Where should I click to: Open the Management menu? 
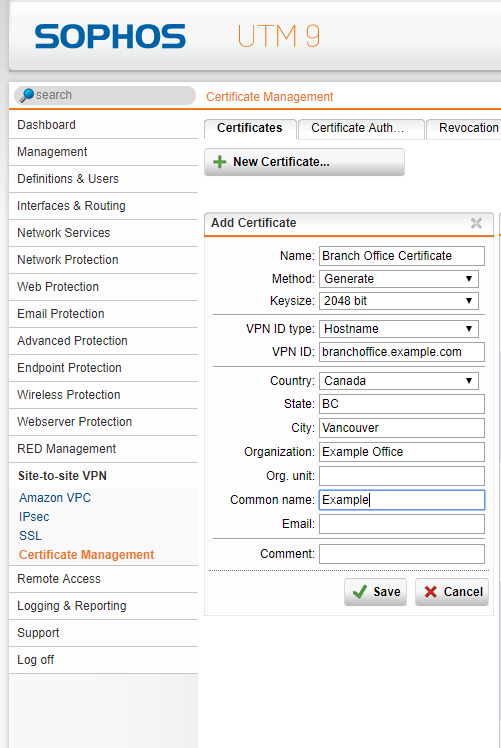103,152
